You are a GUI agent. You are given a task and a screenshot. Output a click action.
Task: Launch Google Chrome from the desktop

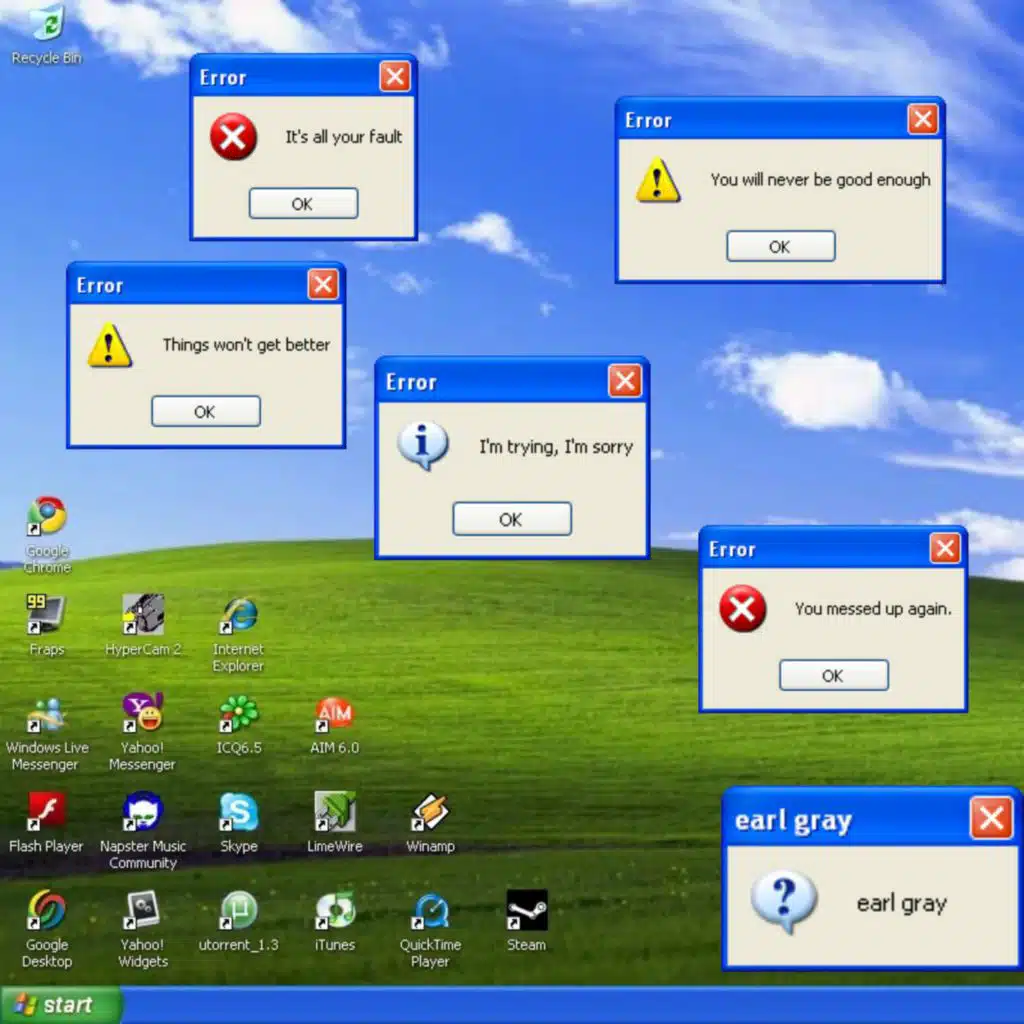pos(47,534)
